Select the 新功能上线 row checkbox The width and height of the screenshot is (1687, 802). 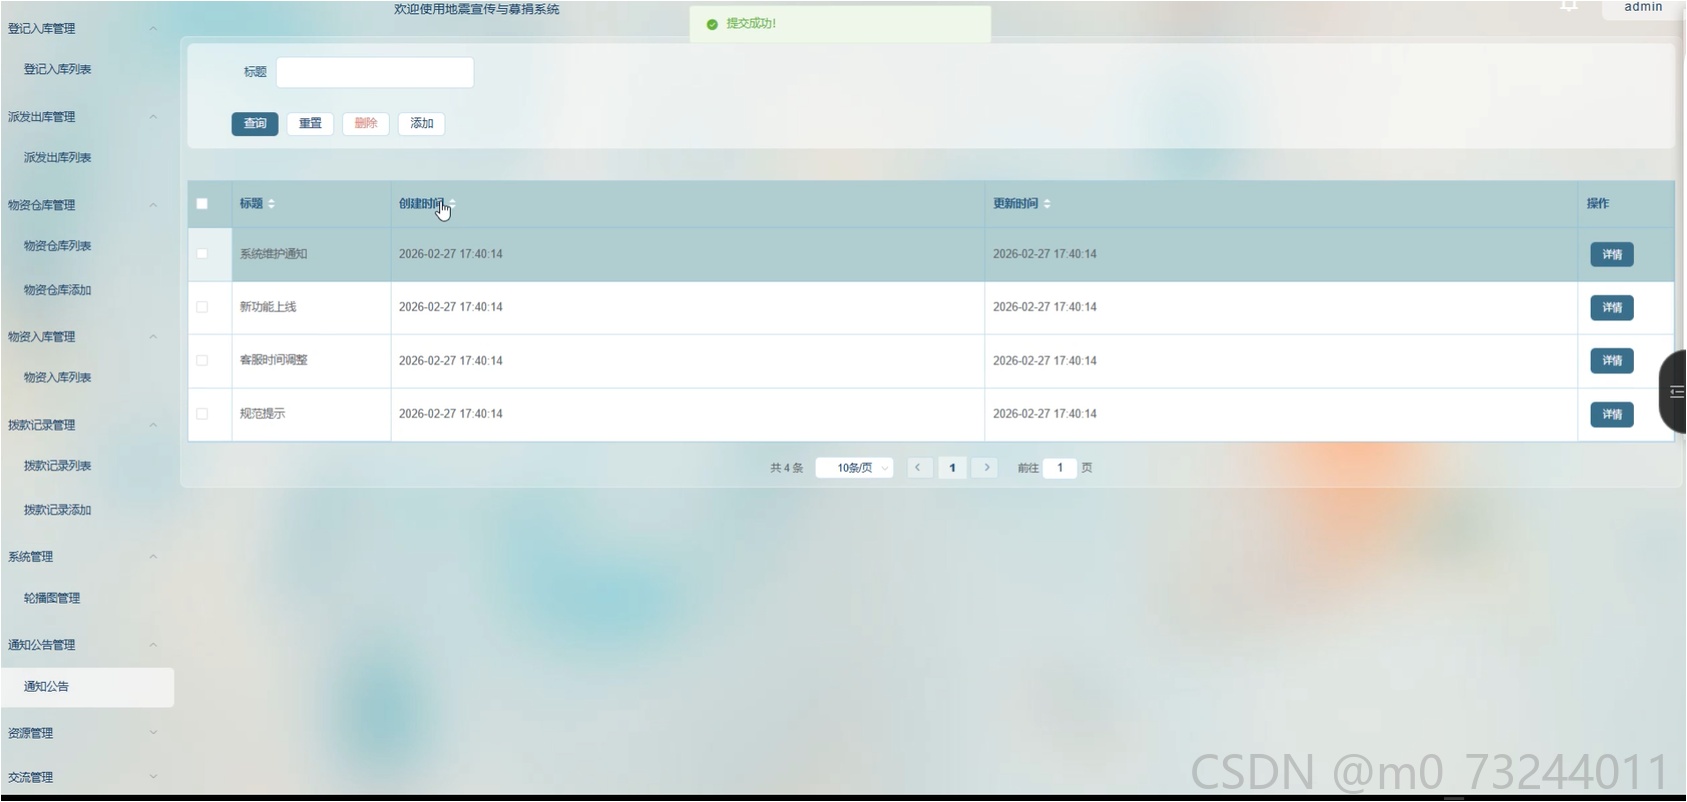[x=202, y=307]
